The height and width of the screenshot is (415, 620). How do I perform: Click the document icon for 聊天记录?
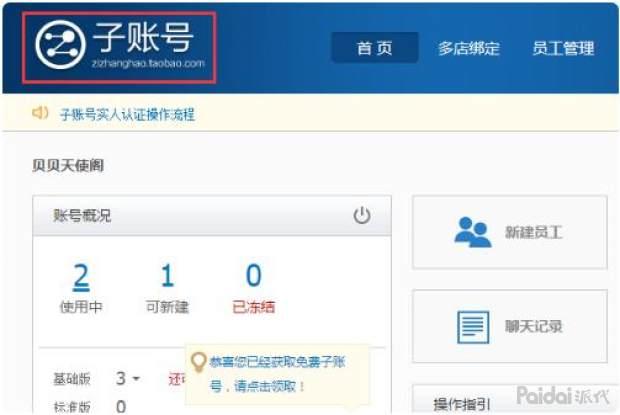point(472,326)
